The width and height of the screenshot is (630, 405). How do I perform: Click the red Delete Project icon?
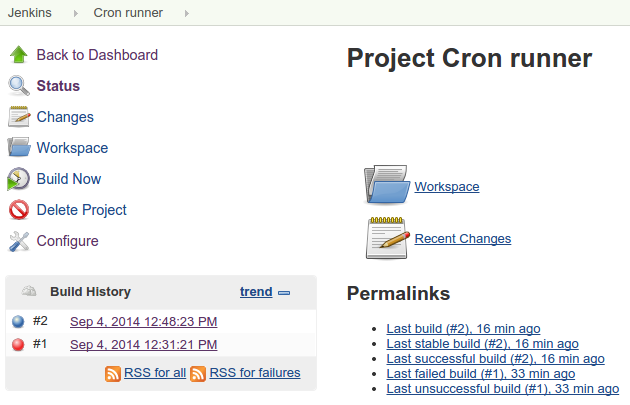(18, 210)
